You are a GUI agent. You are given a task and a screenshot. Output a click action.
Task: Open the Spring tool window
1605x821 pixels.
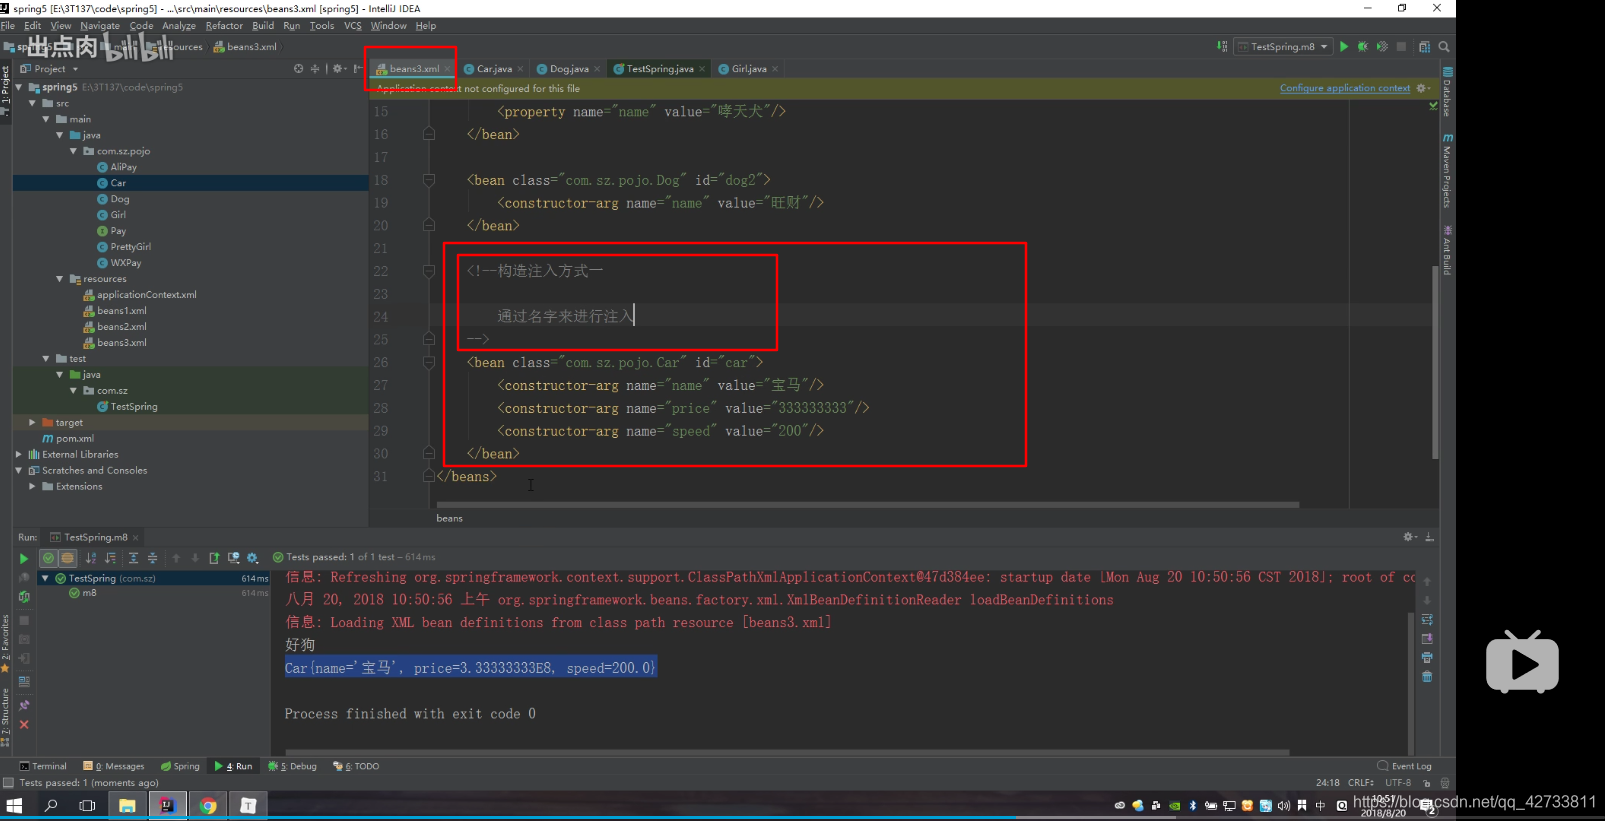click(x=180, y=767)
